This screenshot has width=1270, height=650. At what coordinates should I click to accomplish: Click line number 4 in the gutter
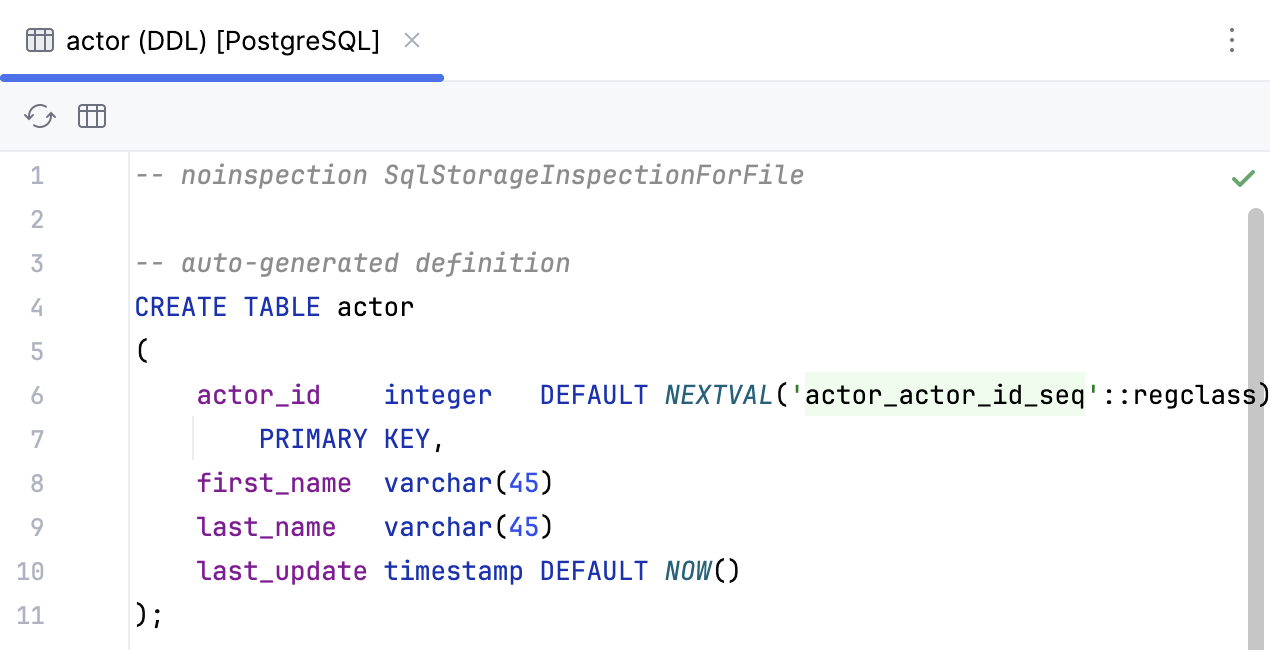(x=37, y=307)
